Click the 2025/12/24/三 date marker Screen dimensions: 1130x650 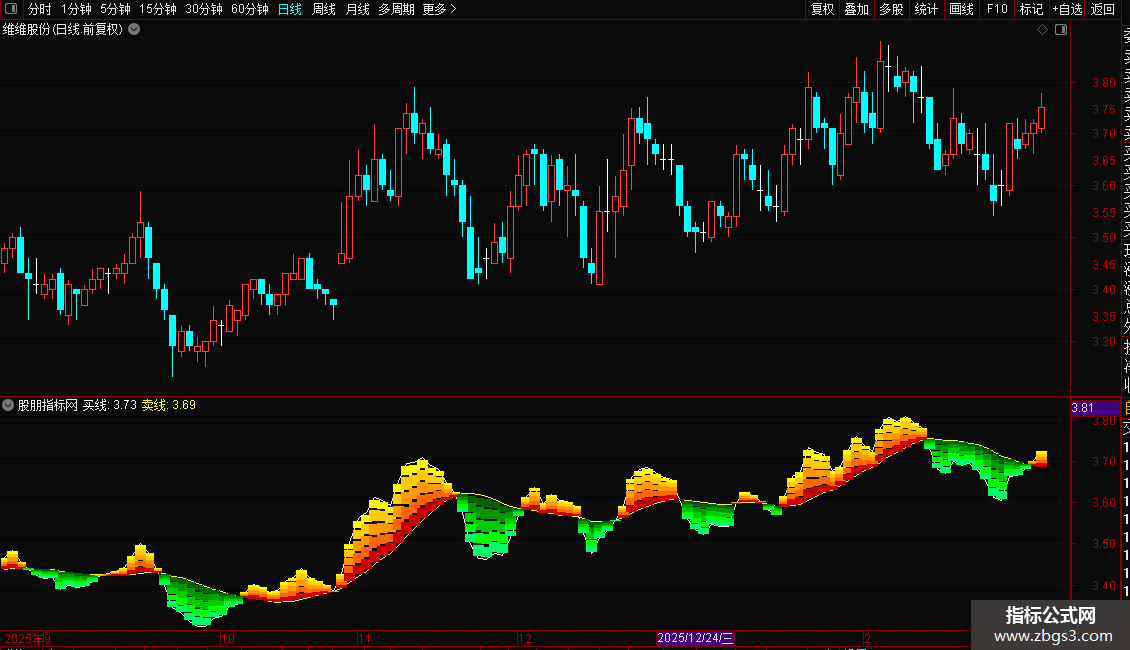coord(695,638)
